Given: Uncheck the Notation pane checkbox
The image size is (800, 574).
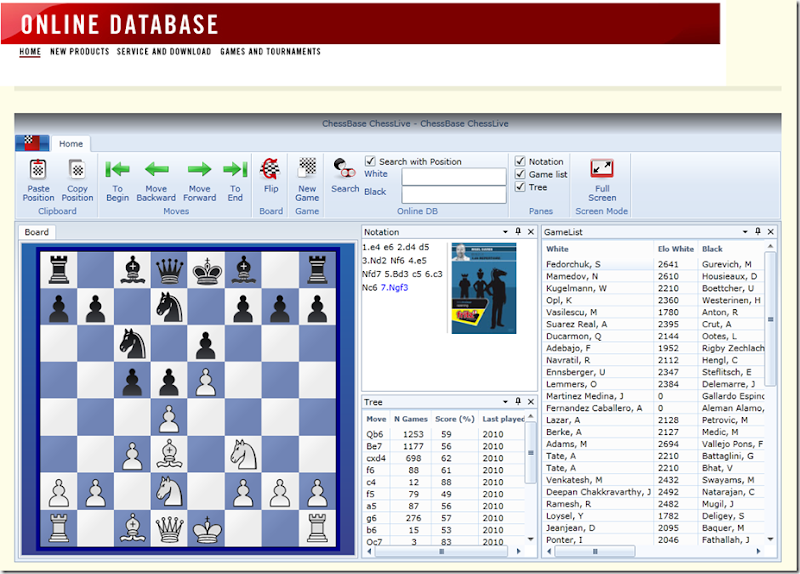Looking at the screenshot, I should [x=520, y=161].
